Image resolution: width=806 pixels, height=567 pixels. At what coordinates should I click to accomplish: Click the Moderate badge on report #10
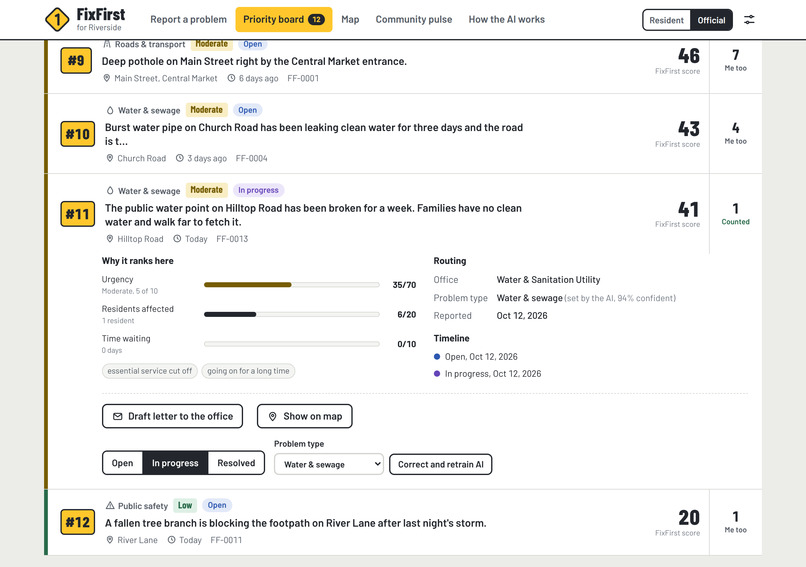point(206,110)
